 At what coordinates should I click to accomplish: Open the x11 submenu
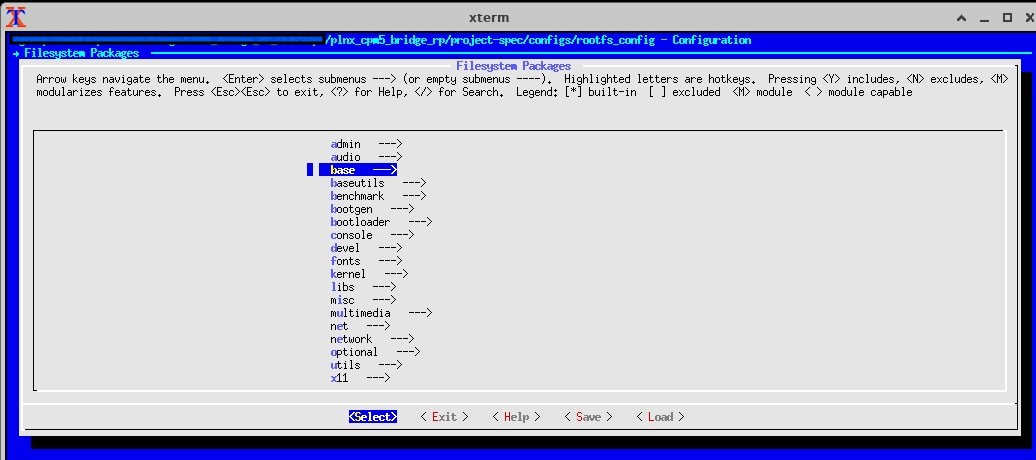tap(339, 378)
